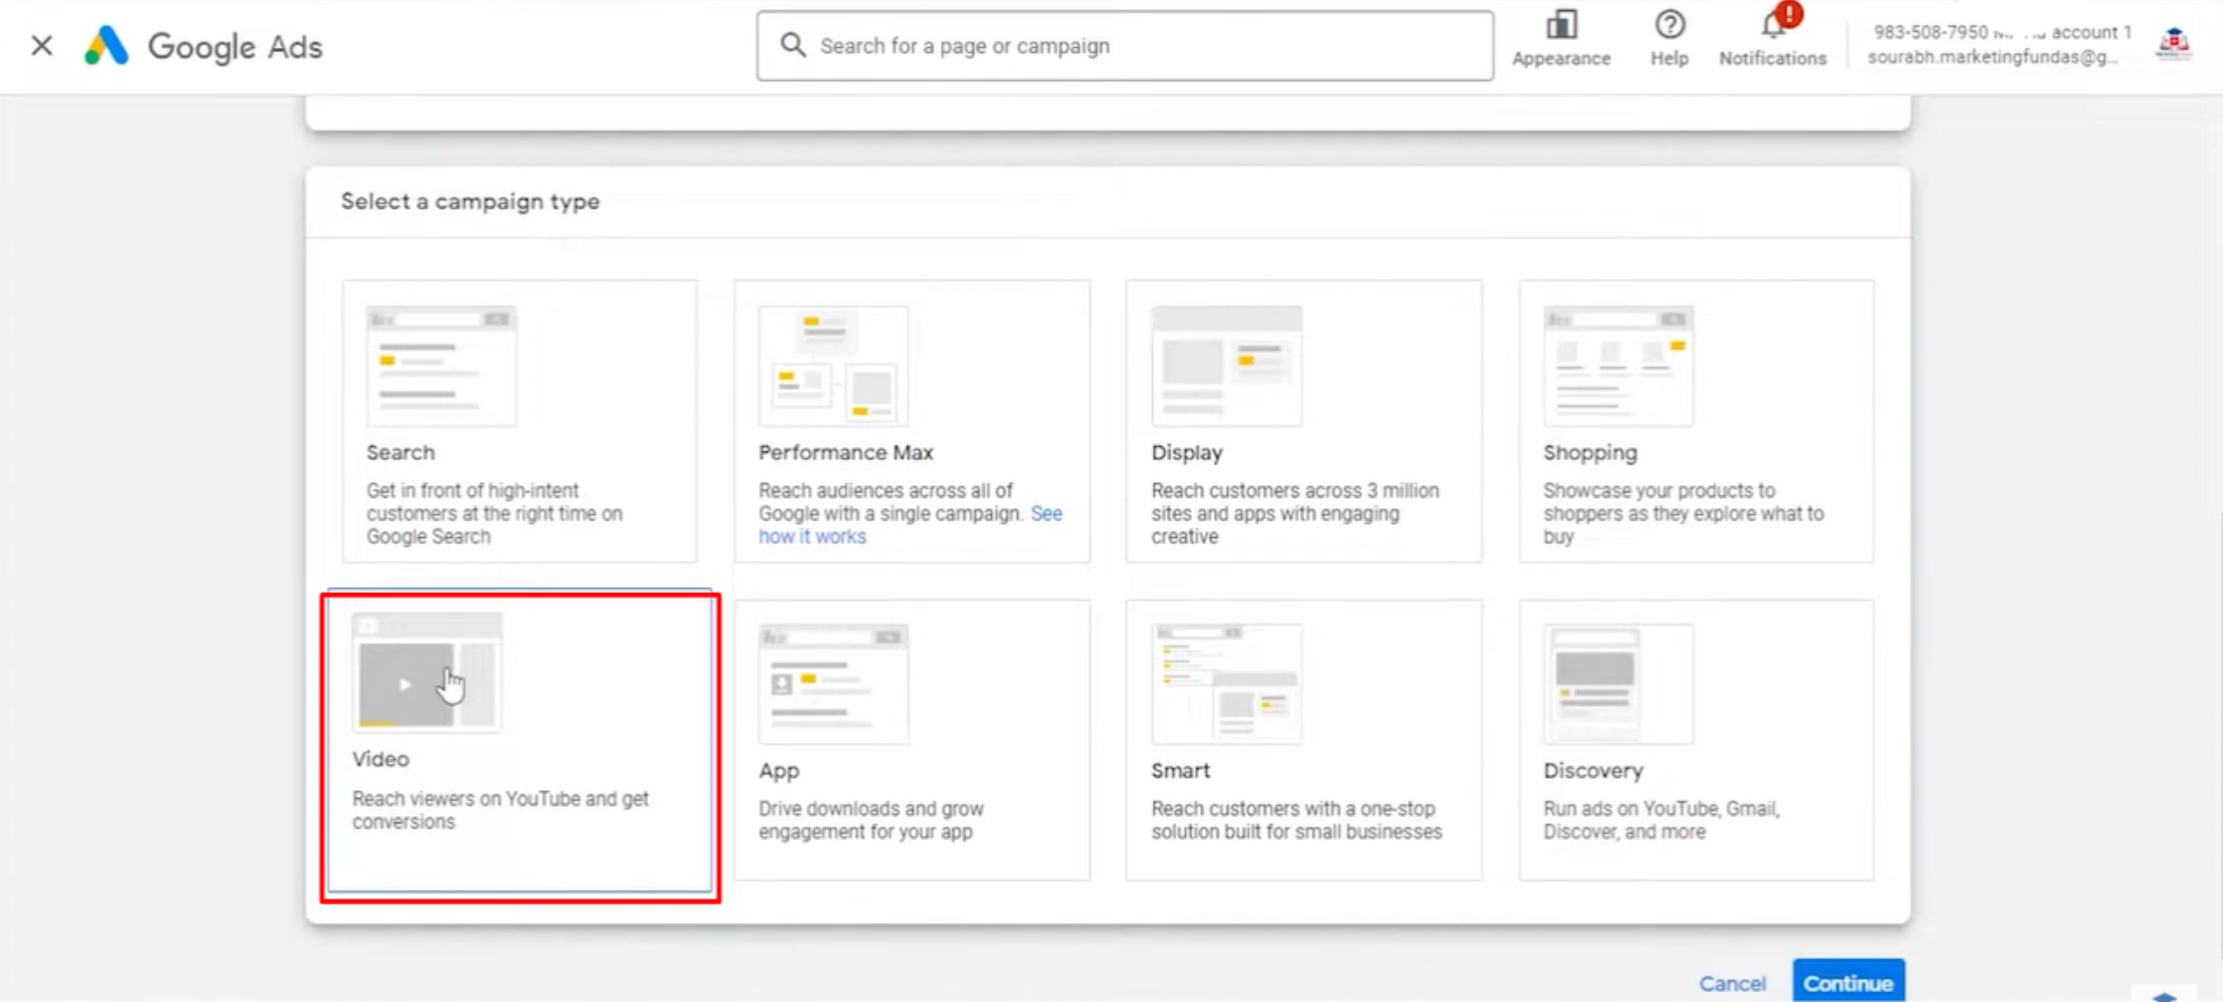Click the page search input field
The image size is (2223, 1002).
tap(1120, 45)
